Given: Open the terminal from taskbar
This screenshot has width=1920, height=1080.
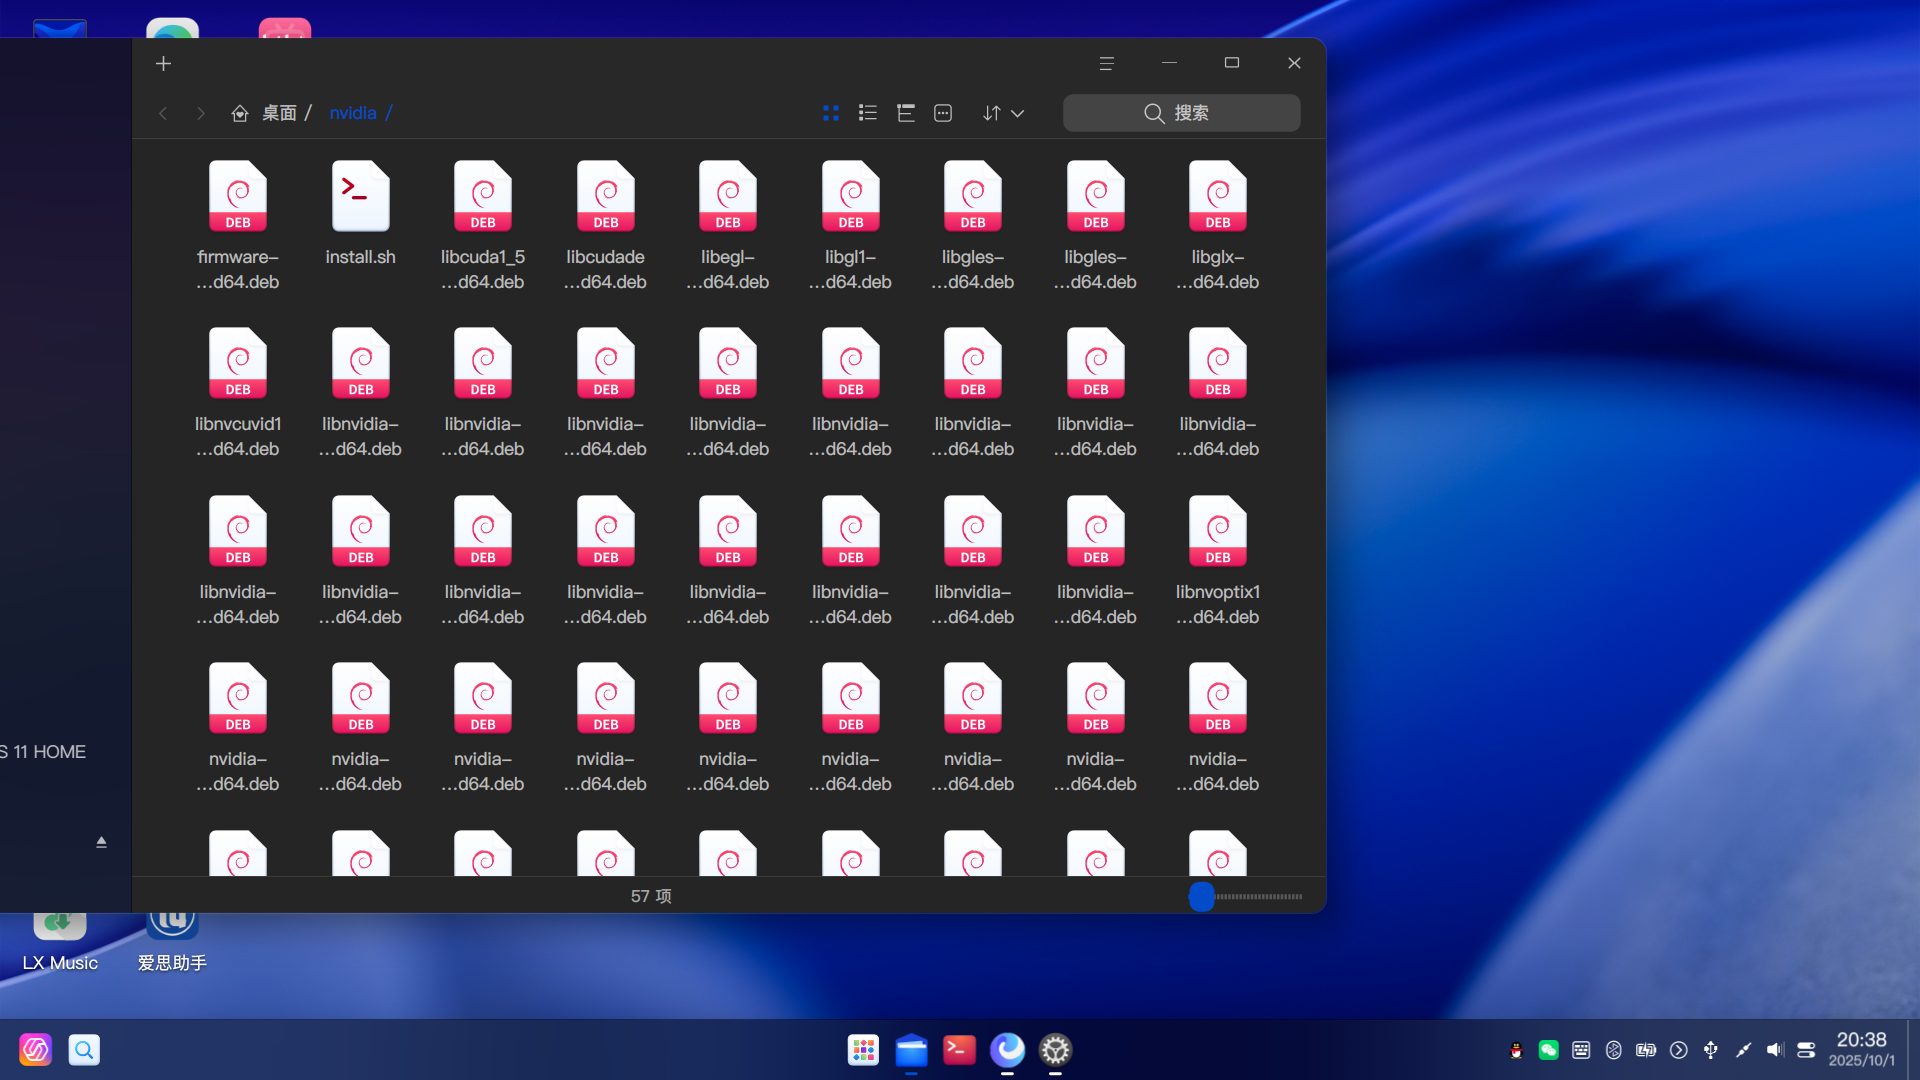Looking at the screenshot, I should click(x=959, y=1050).
